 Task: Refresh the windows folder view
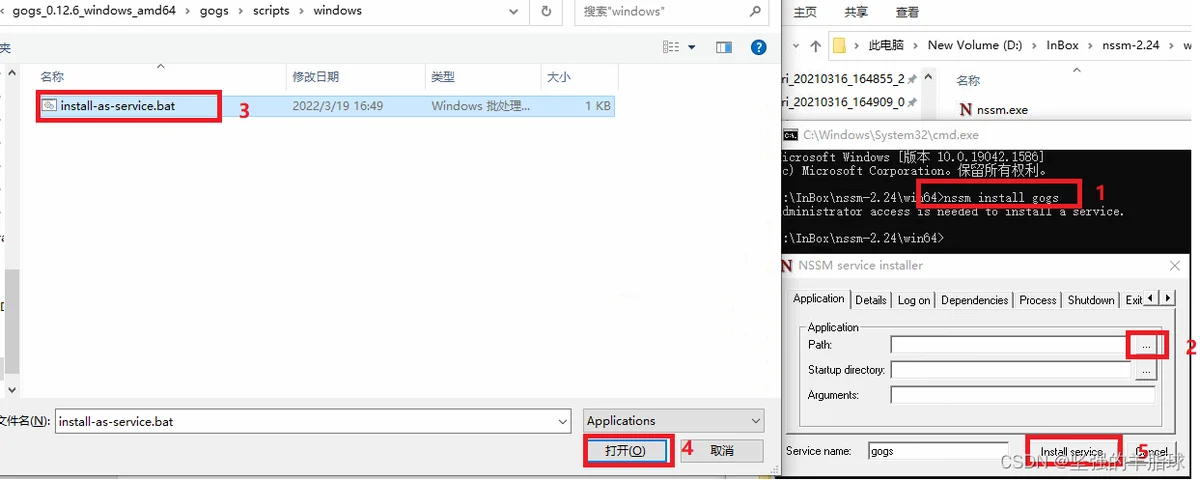click(x=546, y=11)
